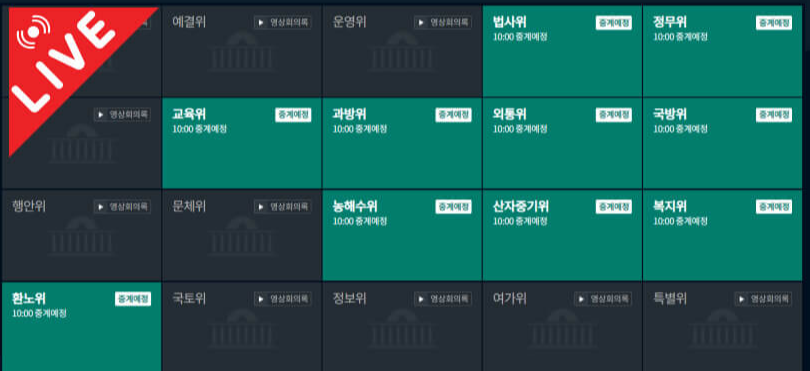The width and height of the screenshot is (810, 371).
Task: Select the 교육위 committee title
Action: click(189, 114)
